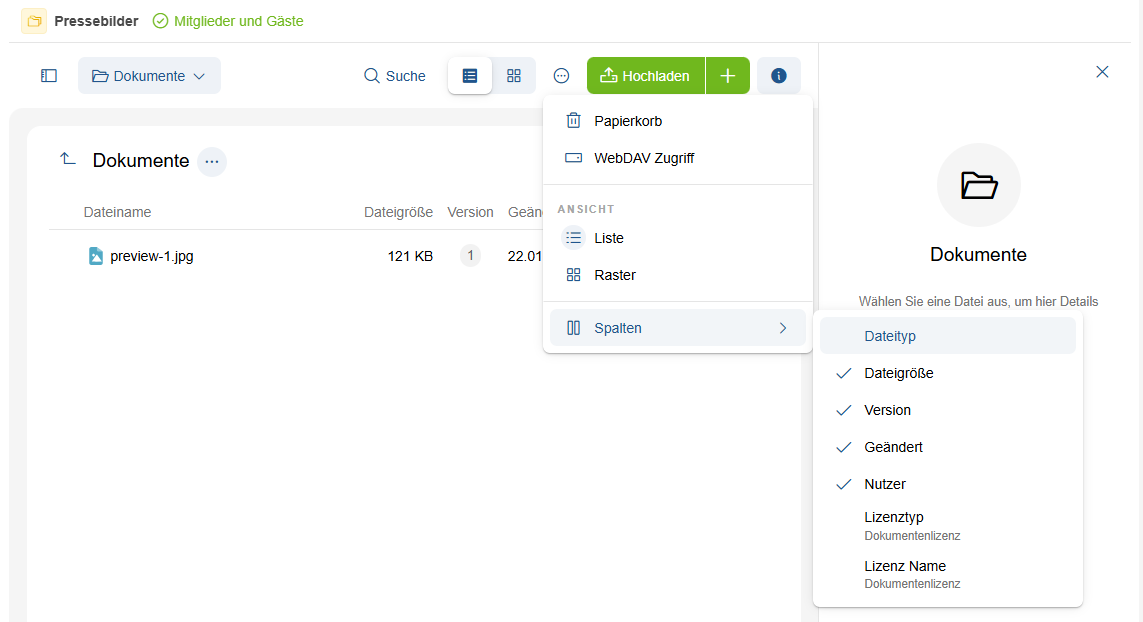Viewport: 1143px width, 622px height.
Task: Click the Hochladen upload button
Action: [x=646, y=76]
